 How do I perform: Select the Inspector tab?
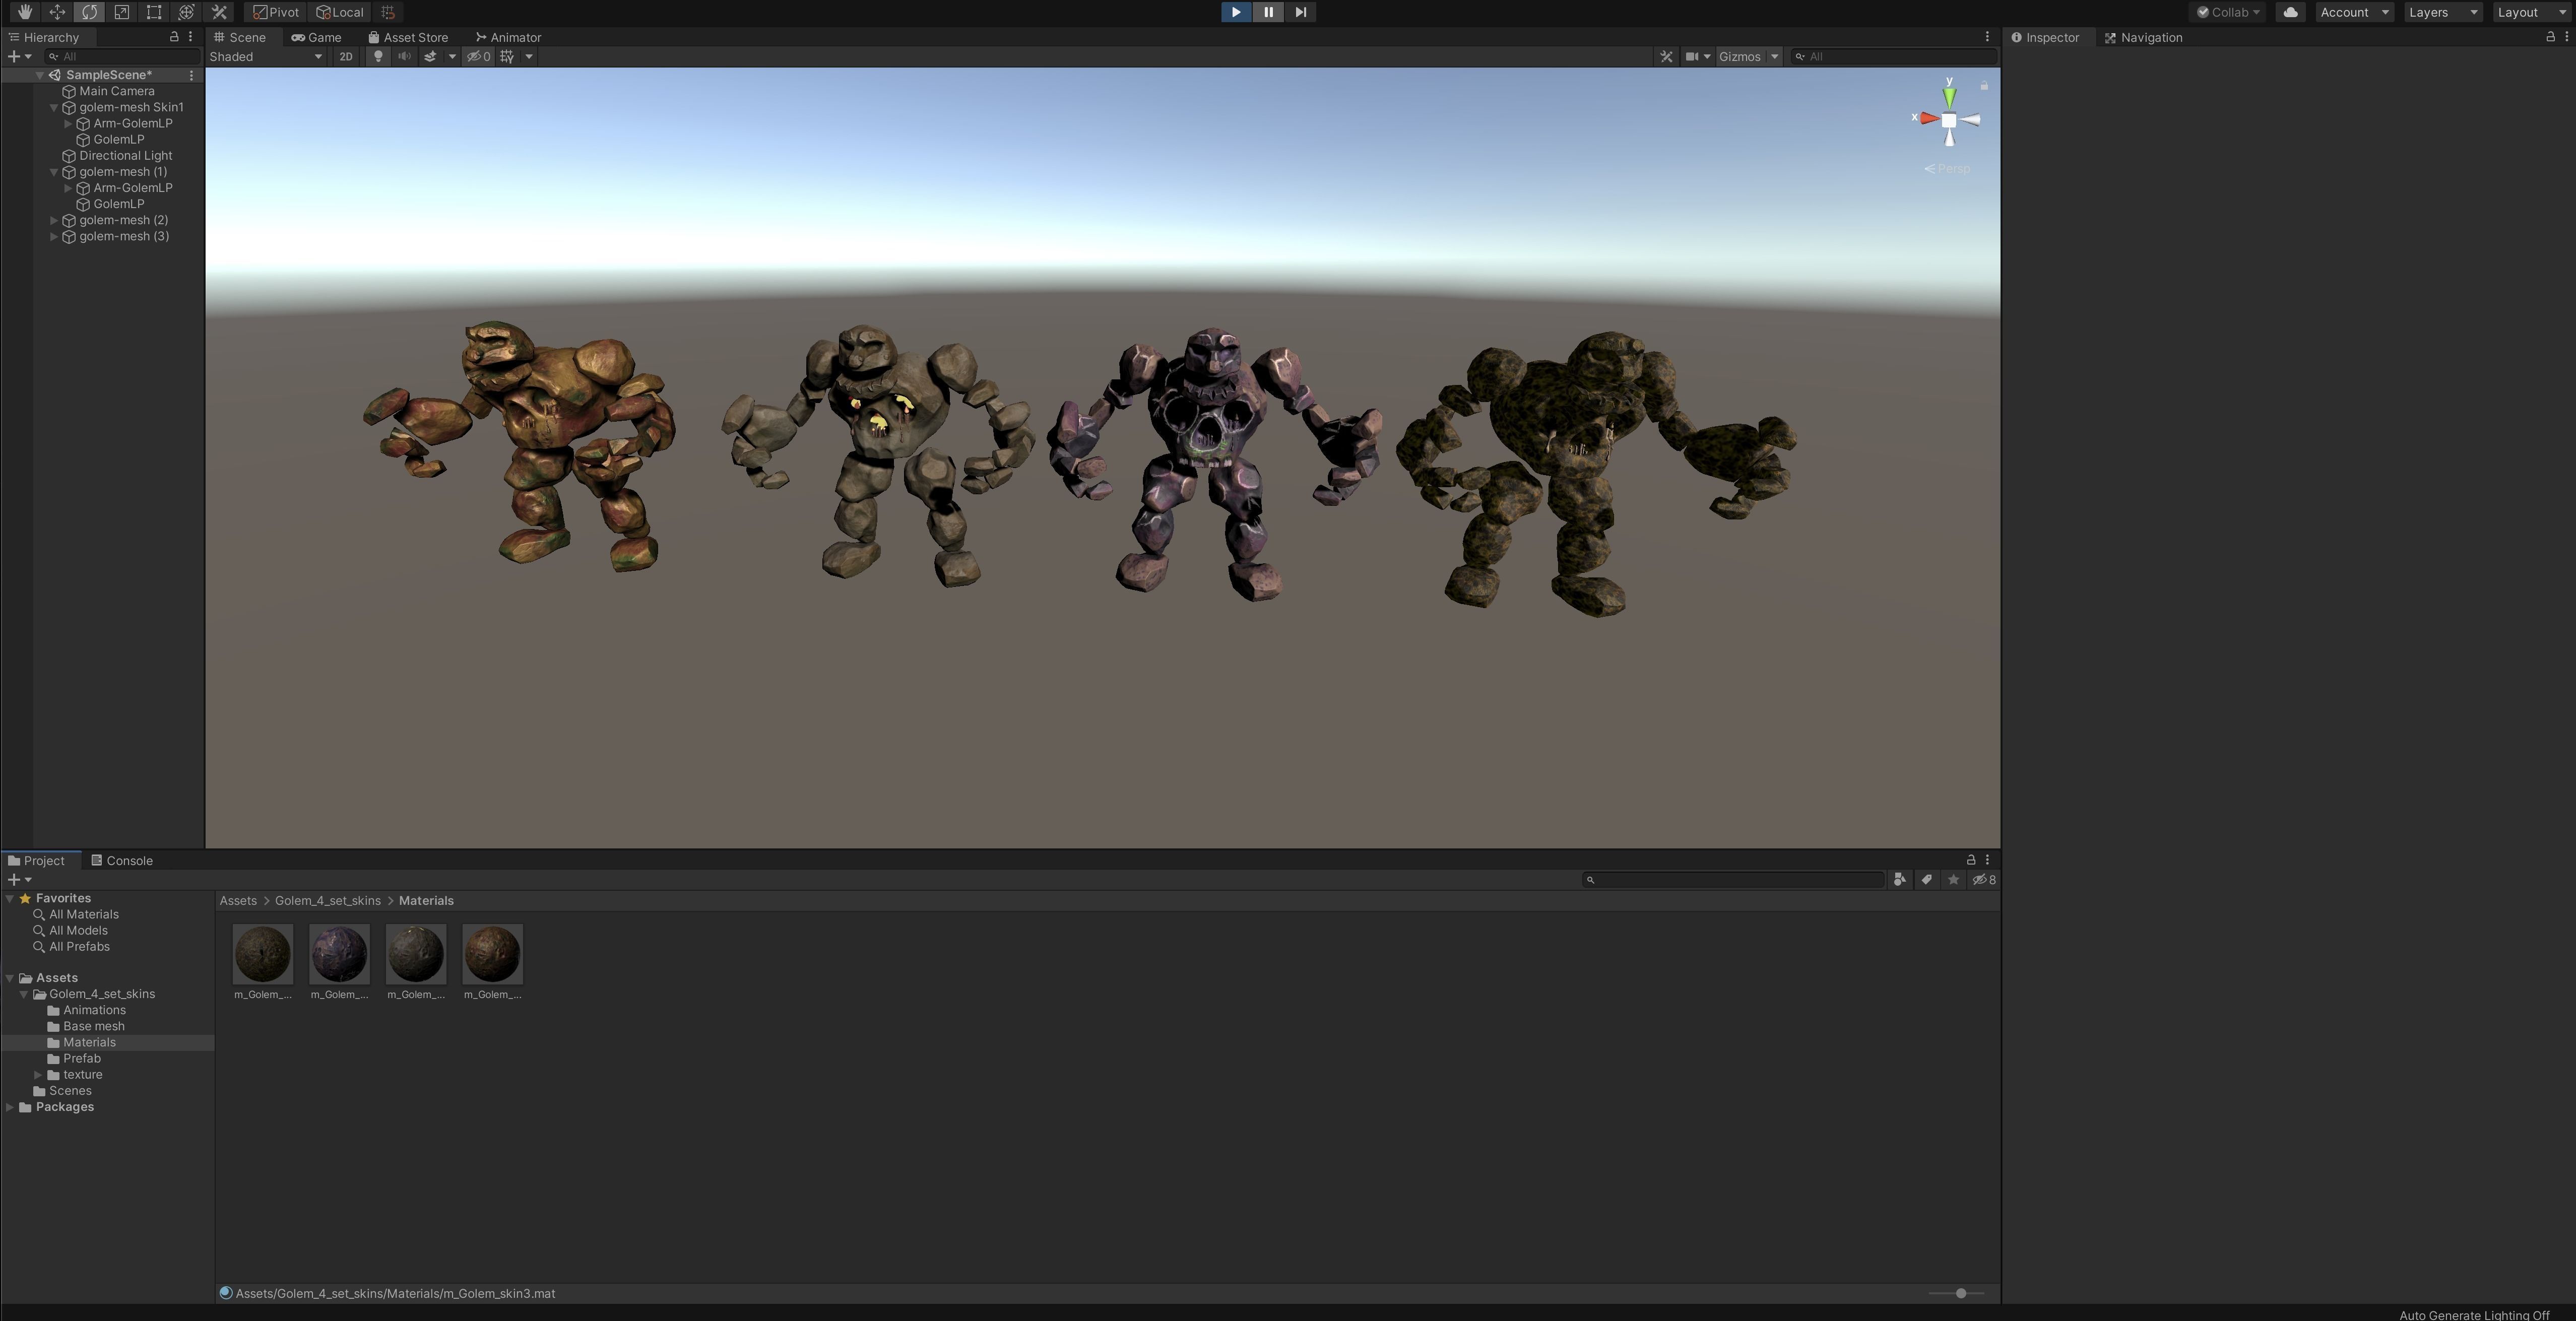pyautogui.click(x=2045, y=37)
